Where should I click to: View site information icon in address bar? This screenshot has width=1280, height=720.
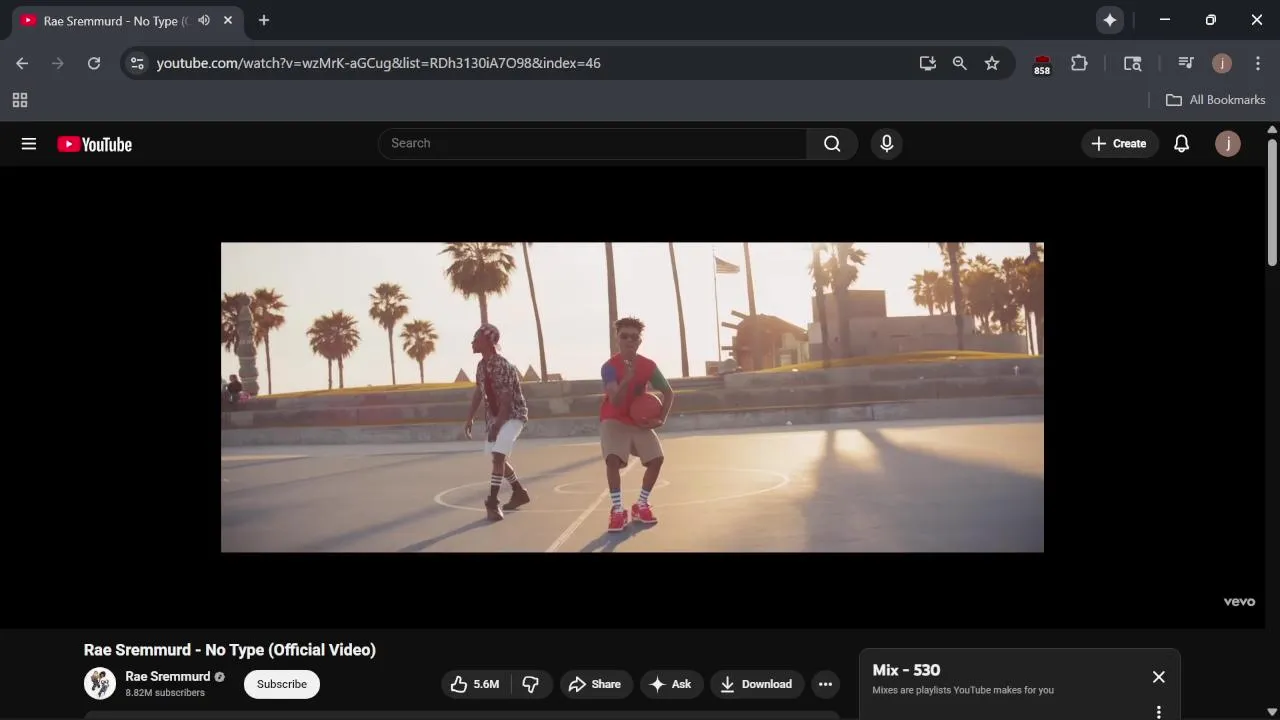point(138,63)
